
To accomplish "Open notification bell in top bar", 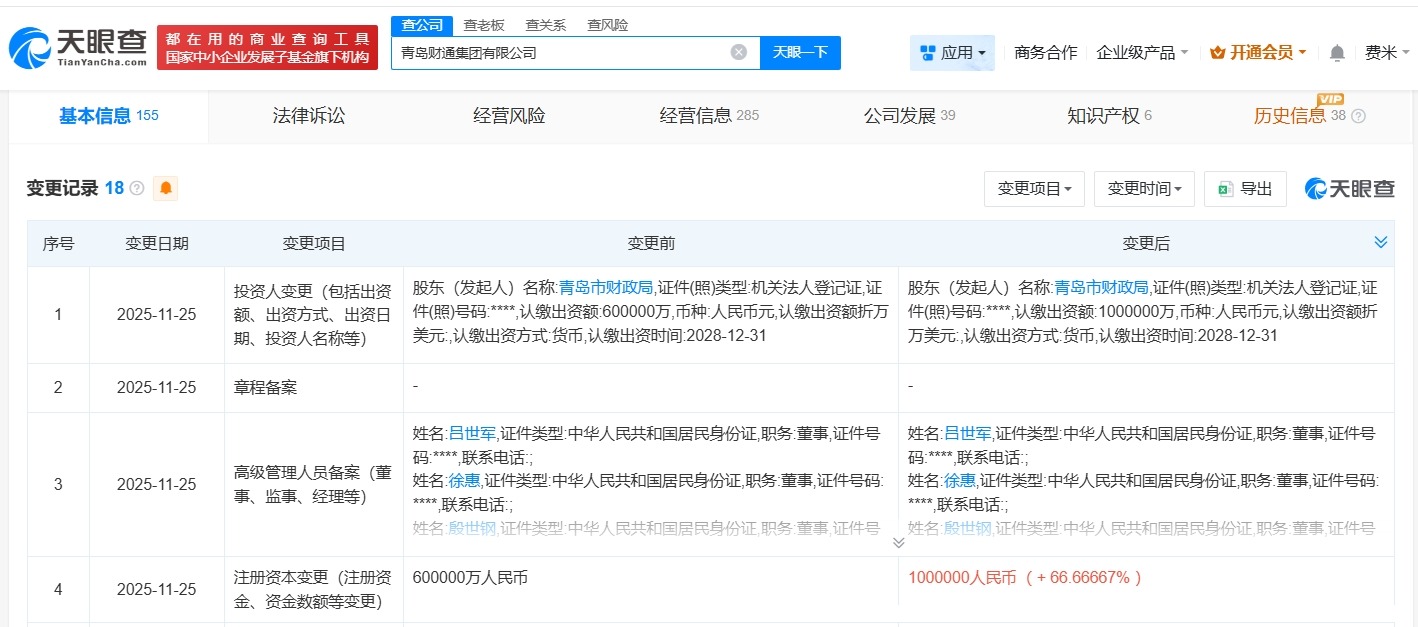I will click(x=1337, y=53).
